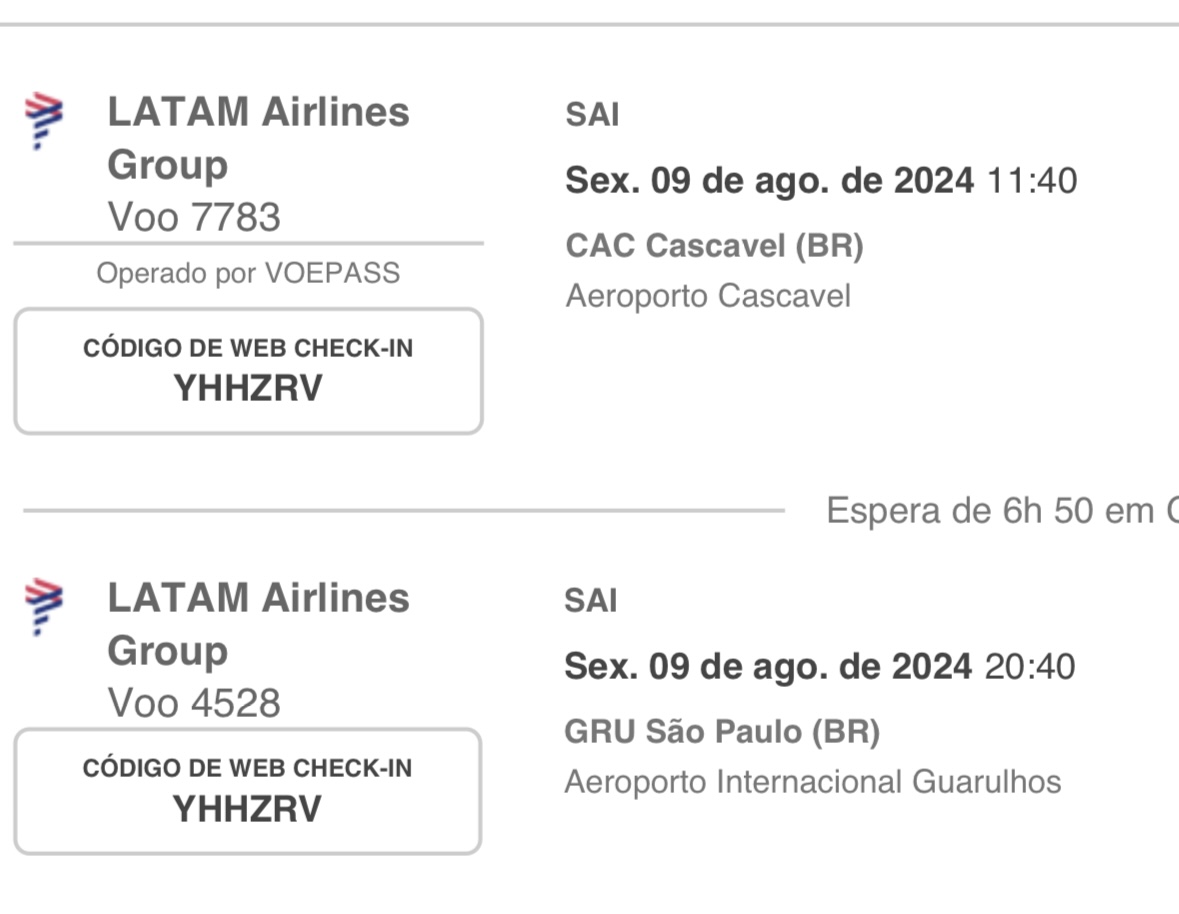Click the second 'SAI' departure label

point(591,601)
